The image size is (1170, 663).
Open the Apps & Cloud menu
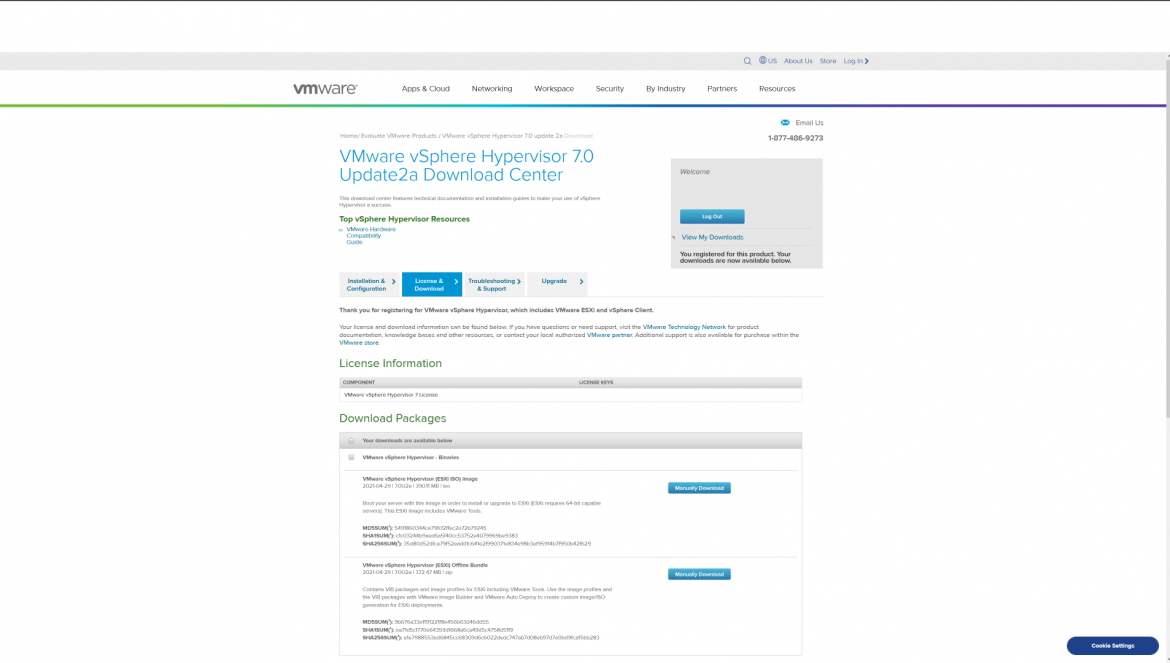(425, 89)
